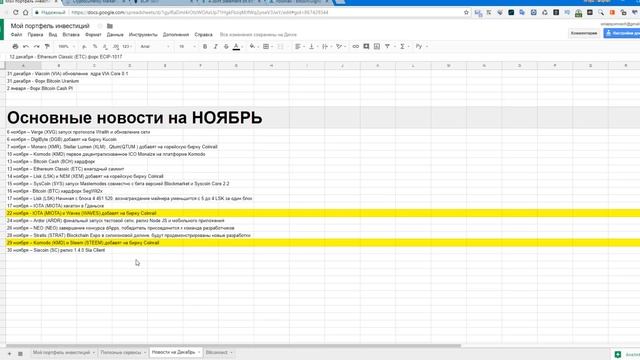640x360 pixels.
Task: Switch to the last sheet tab after Новости на Декабрь
Action: tap(219, 352)
